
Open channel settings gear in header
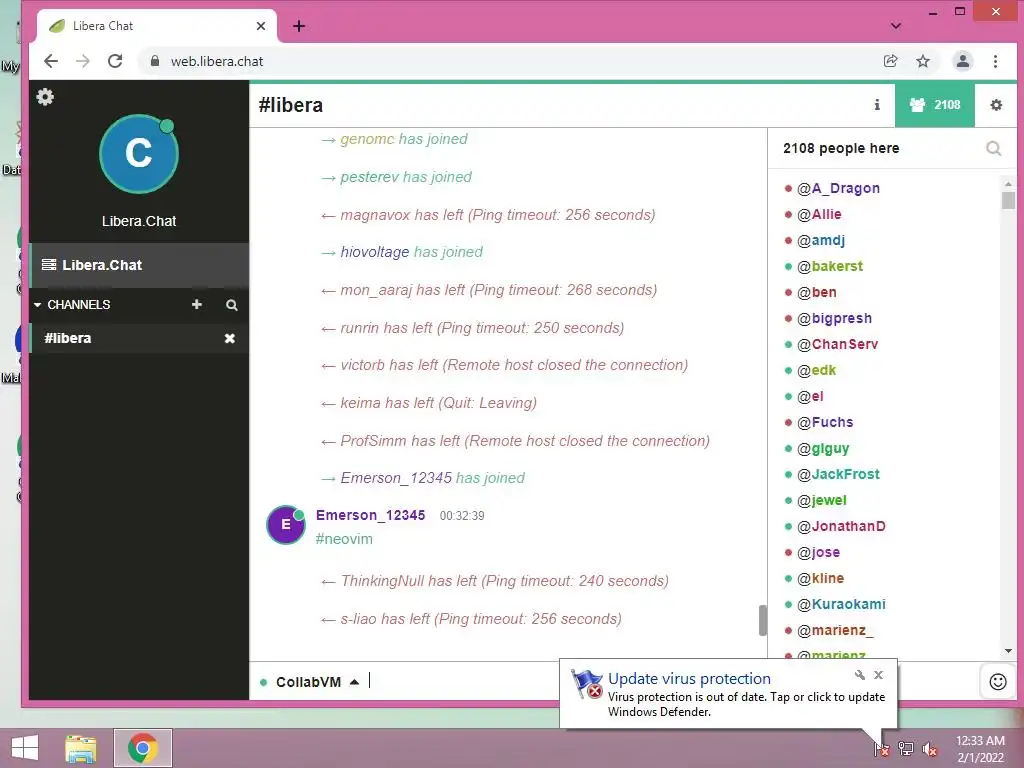tap(996, 104)
